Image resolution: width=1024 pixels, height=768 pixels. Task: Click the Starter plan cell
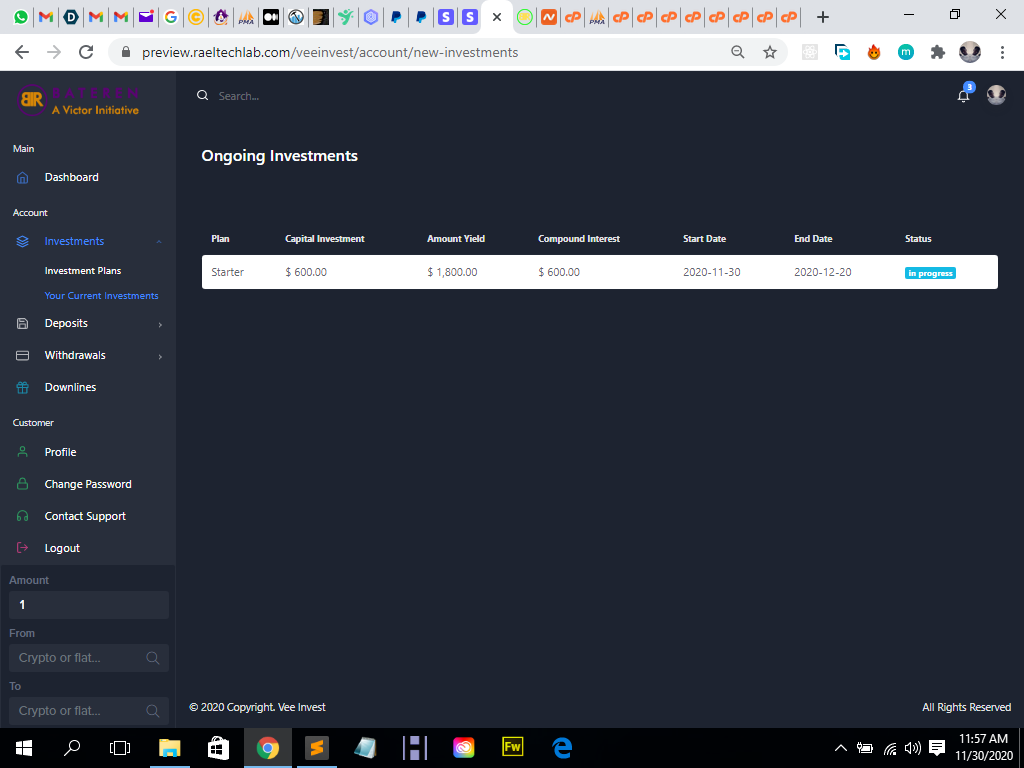click(x=227, y=272)
